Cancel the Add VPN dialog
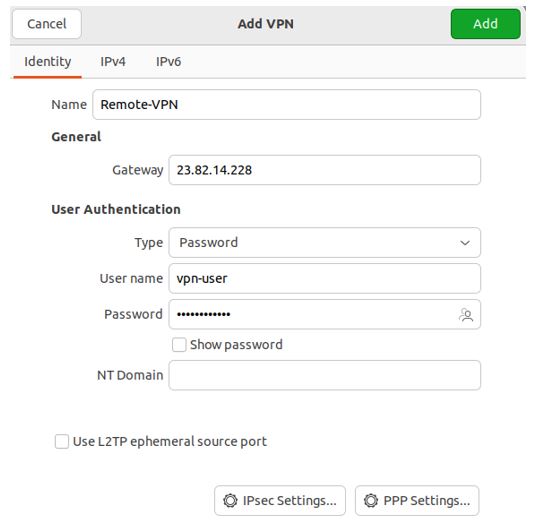 pos(47,24)
